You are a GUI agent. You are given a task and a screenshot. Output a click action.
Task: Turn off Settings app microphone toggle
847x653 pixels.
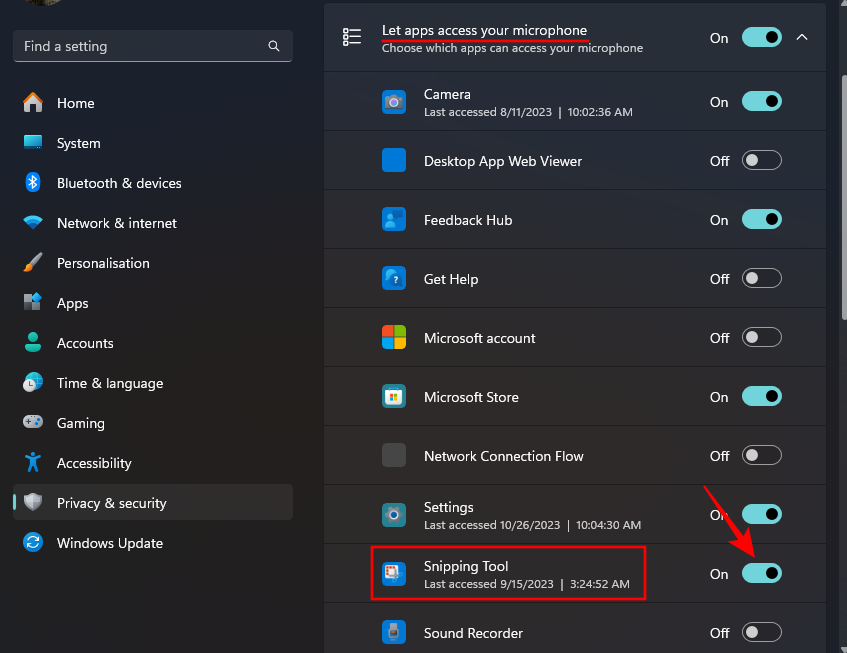tap(762, 514)
